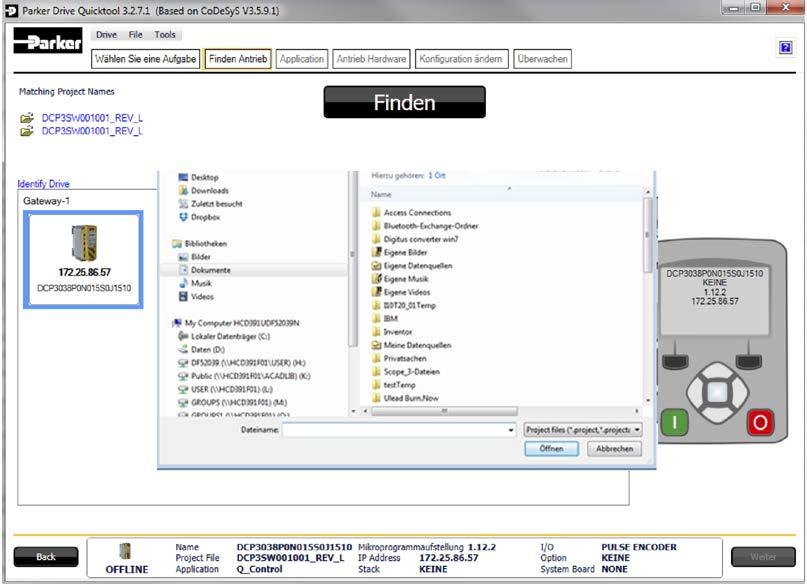Open Bilder library
This screenshot has height=584, width=807.
(x=194, y=257)
